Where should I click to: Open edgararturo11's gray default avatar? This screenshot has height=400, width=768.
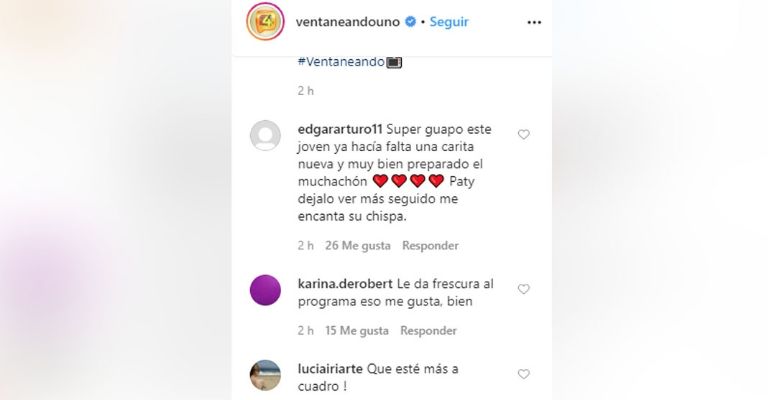tap(265, 136)
